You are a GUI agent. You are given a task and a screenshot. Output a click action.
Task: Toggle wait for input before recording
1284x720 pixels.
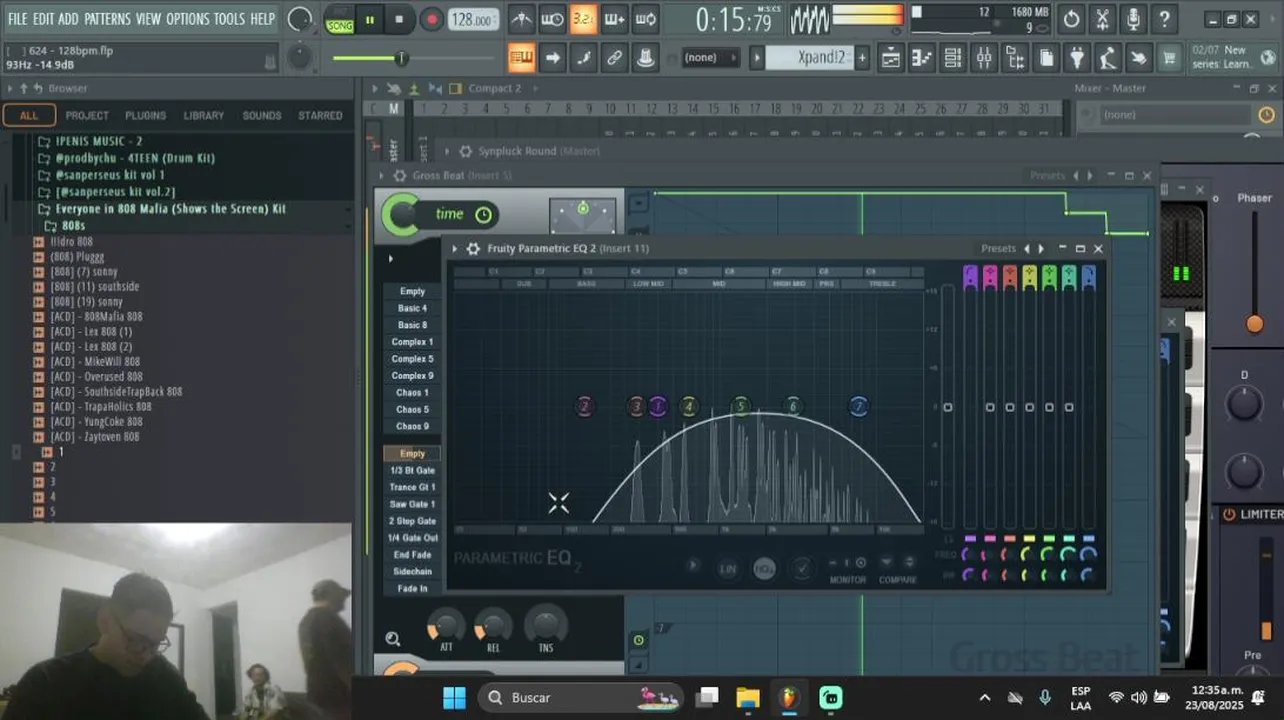point(552,19)
